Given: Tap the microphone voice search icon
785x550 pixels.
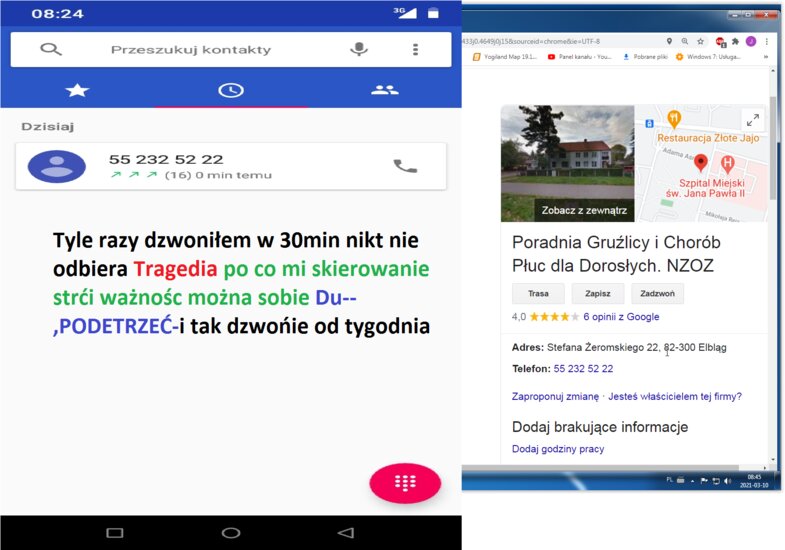Looking at the screenshot, I should click(358, 49).
